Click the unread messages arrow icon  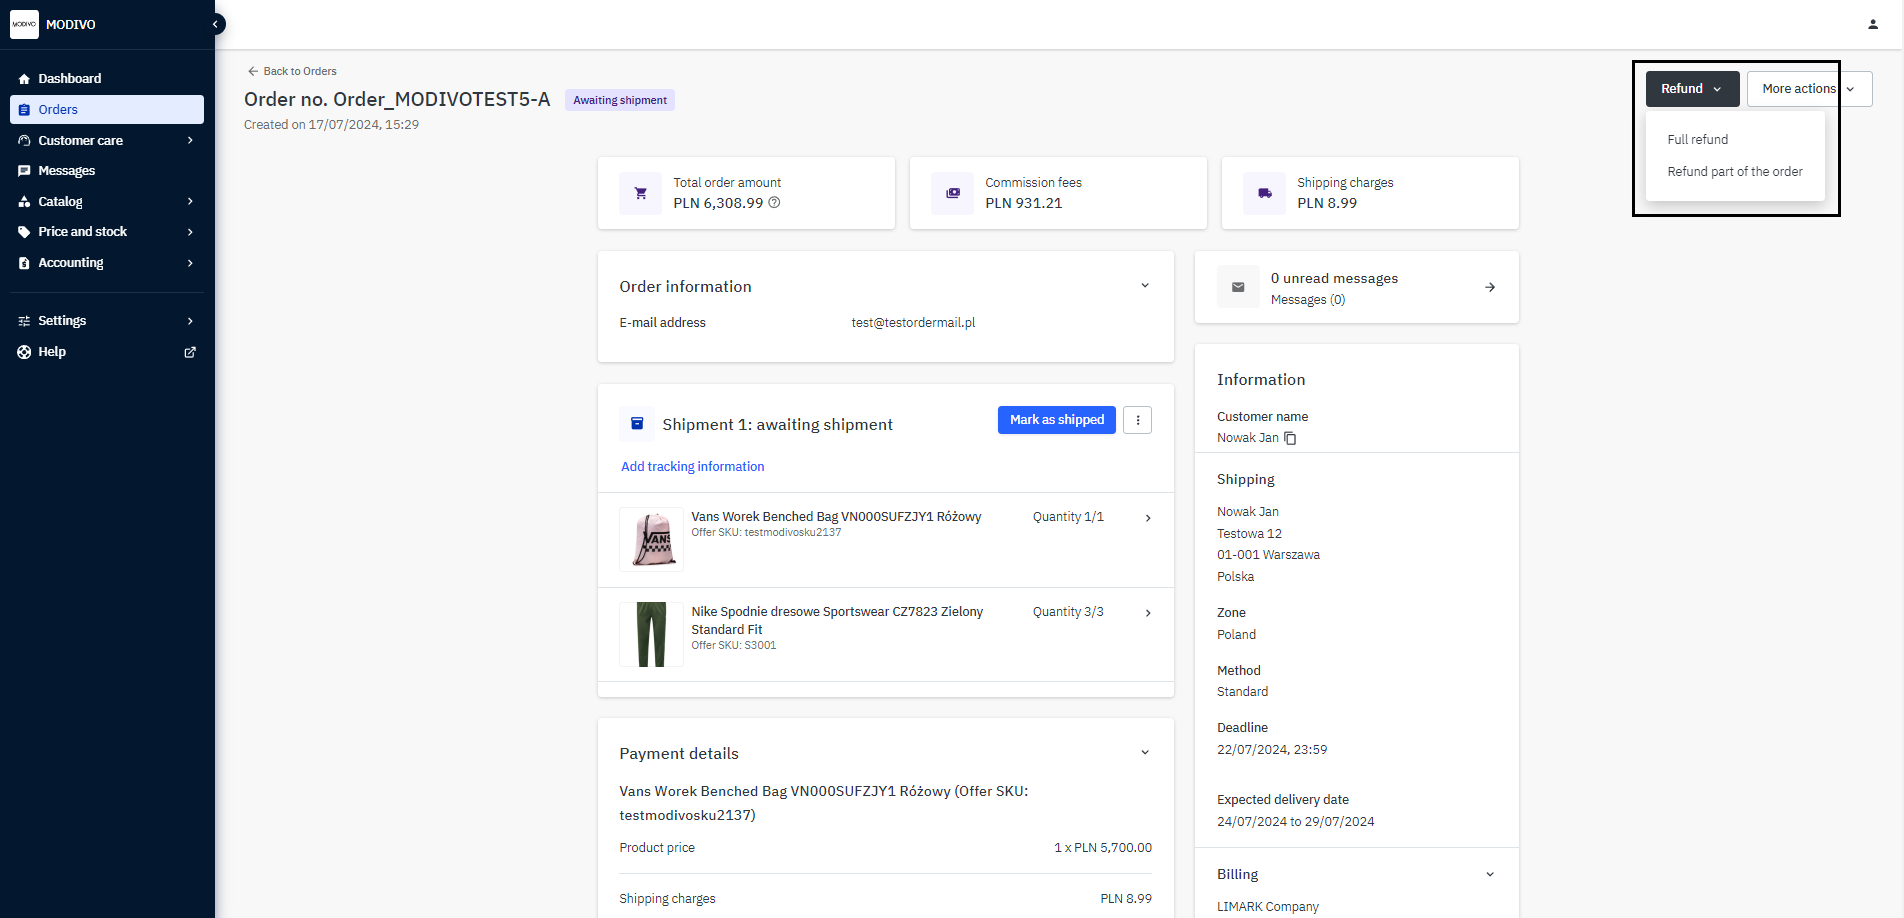1489,287
